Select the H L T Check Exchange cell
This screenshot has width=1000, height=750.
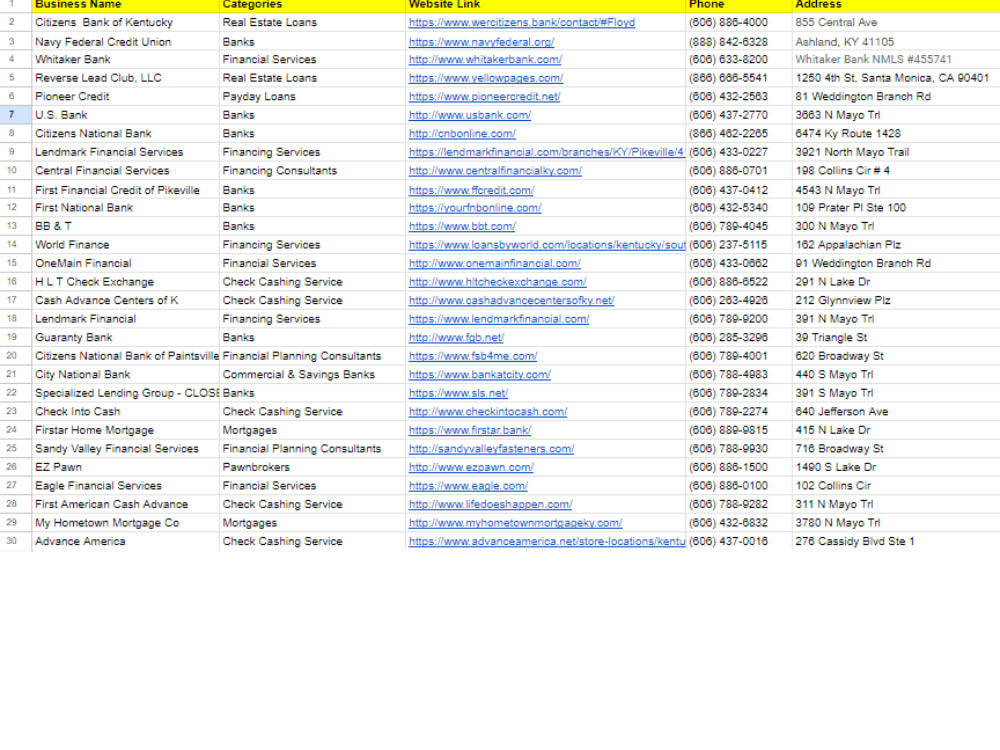point(126,281)
